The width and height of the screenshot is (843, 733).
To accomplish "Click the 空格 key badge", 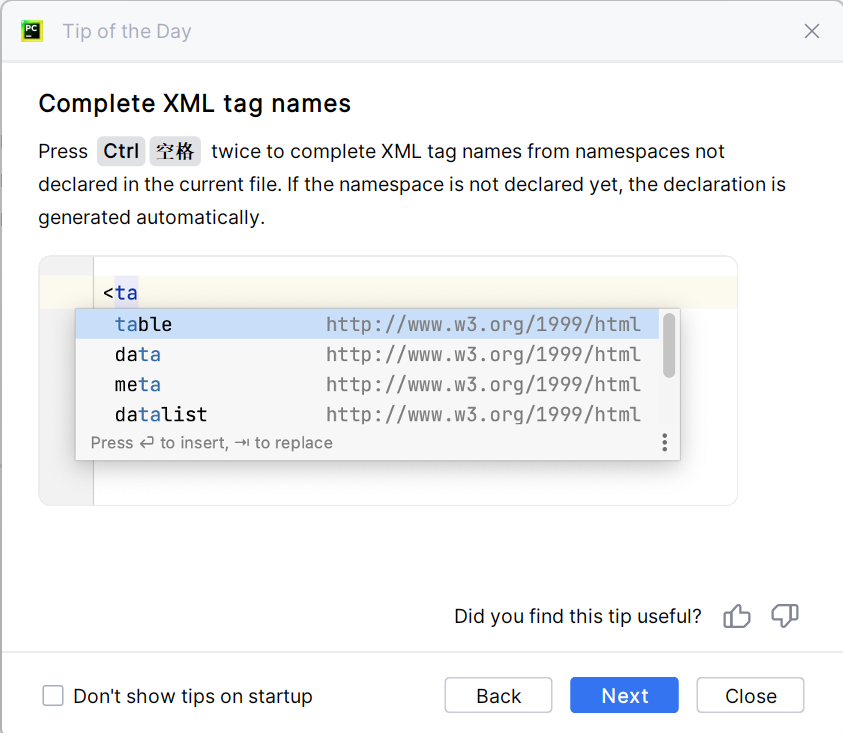I will pos(175,152).
